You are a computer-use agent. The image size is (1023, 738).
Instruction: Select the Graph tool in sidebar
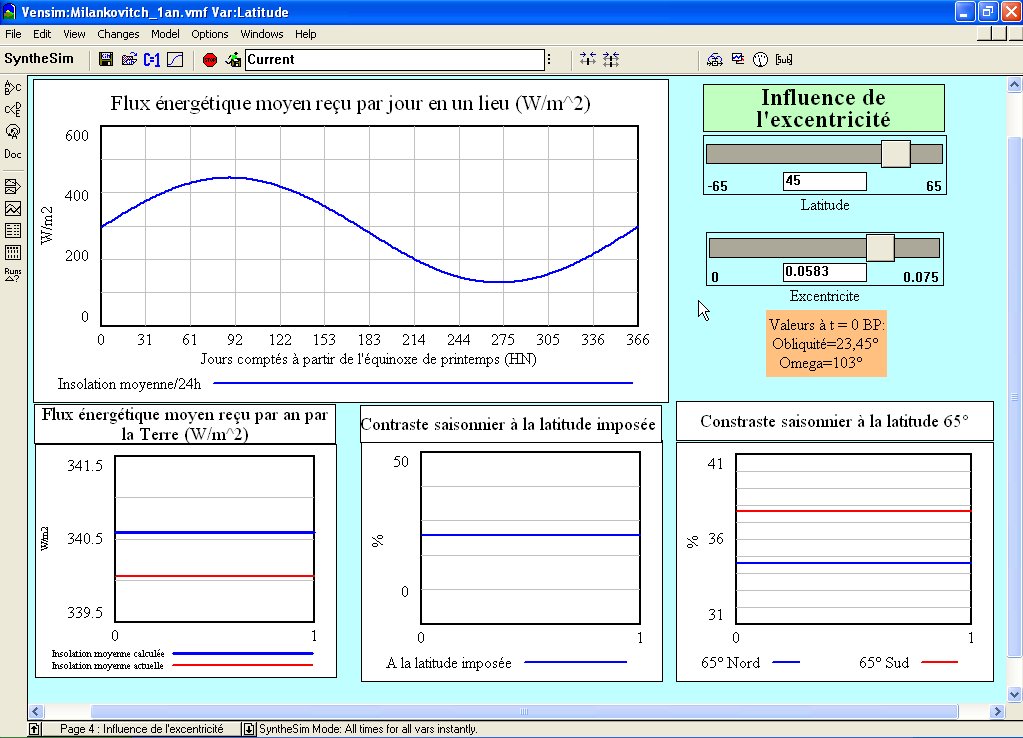click(13, 209)
